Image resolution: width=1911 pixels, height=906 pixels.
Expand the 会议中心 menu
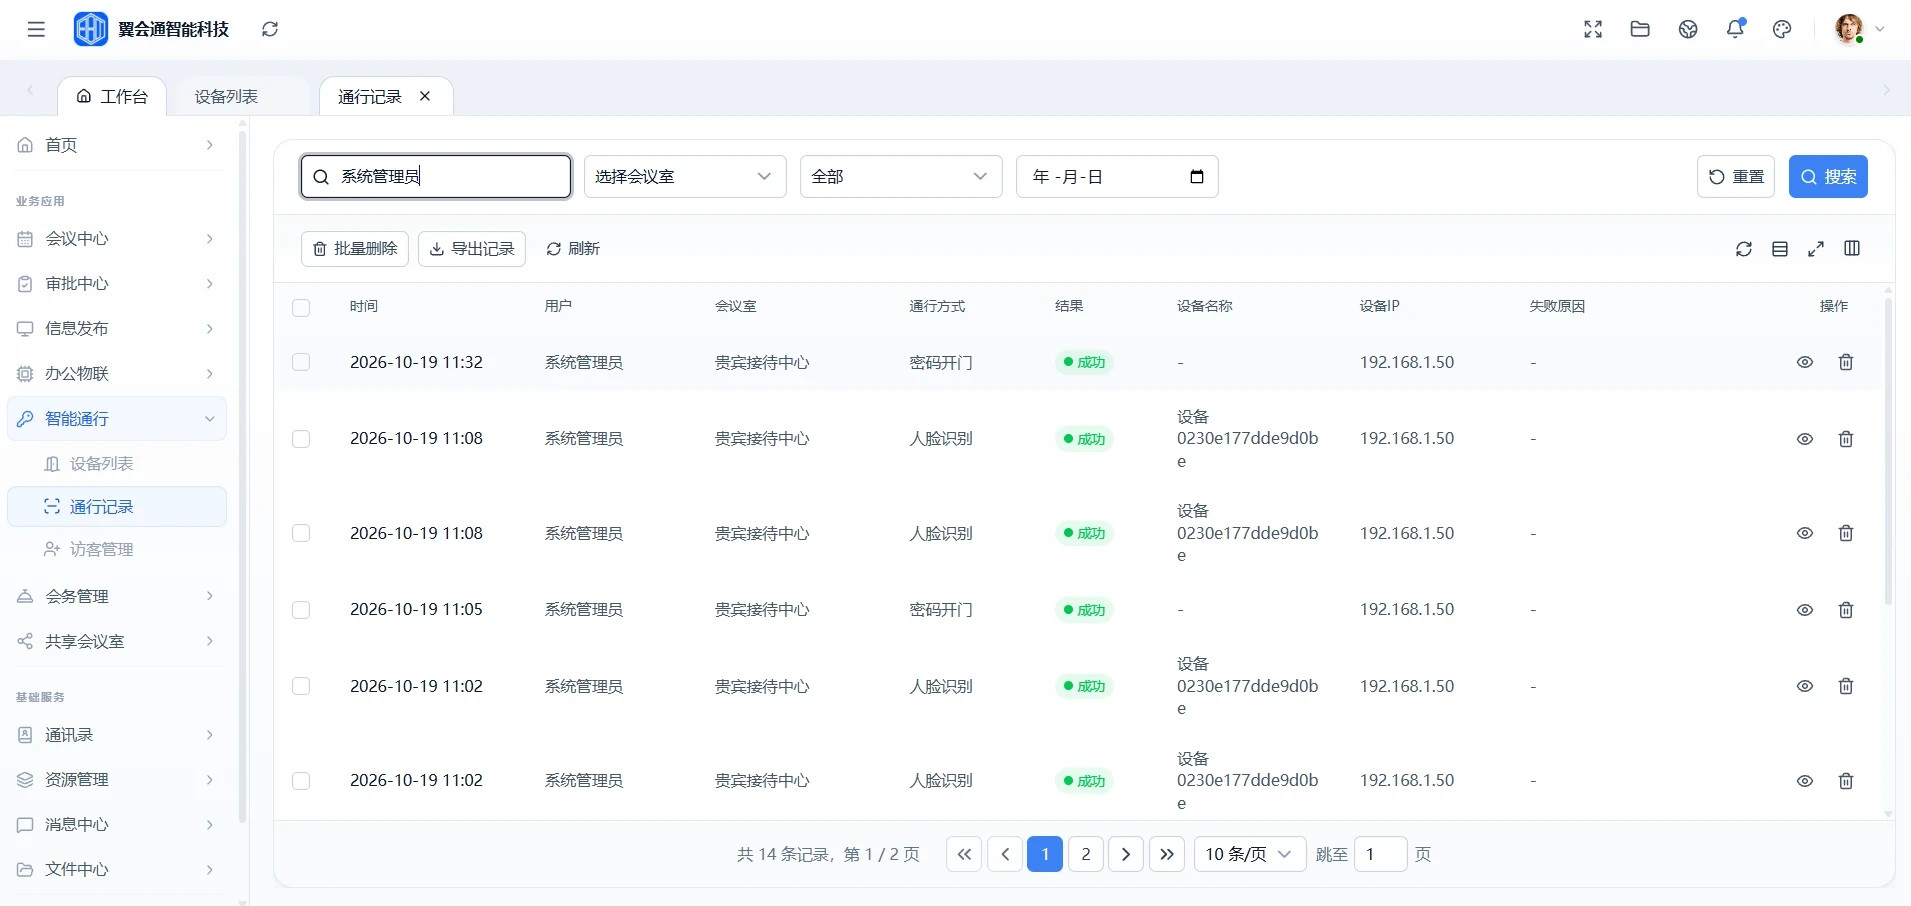(x=117, y=239)
